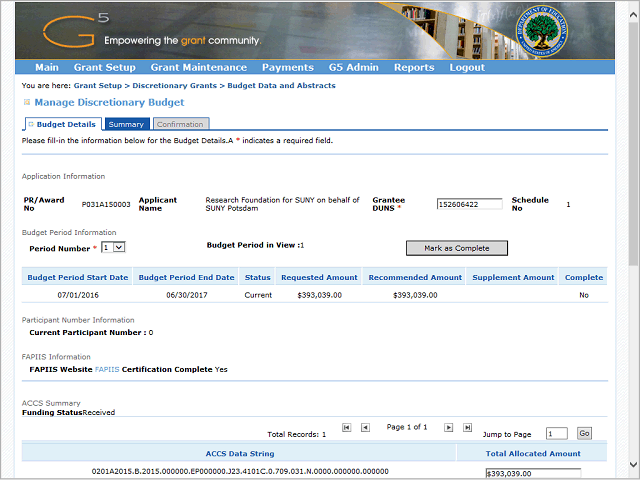Click the Current status cell
Image resolution: width=640 pixels, height=480 pixels.
(x=258, y=295)
